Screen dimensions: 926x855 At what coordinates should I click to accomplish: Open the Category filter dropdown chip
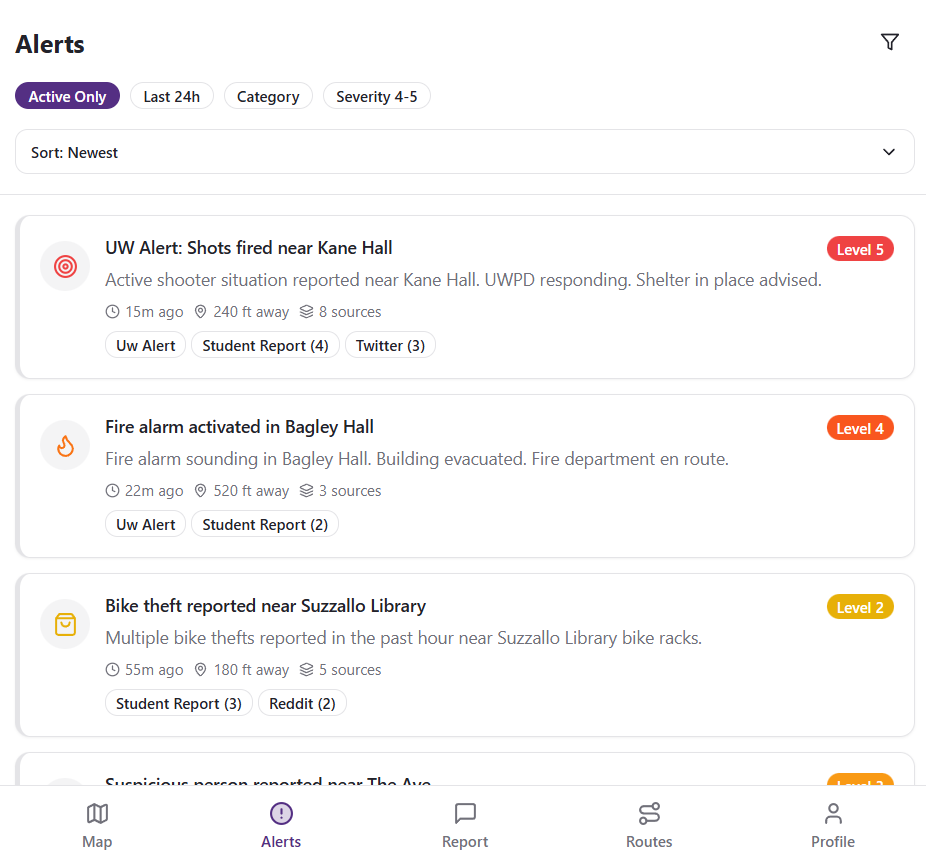click(268, 96)
